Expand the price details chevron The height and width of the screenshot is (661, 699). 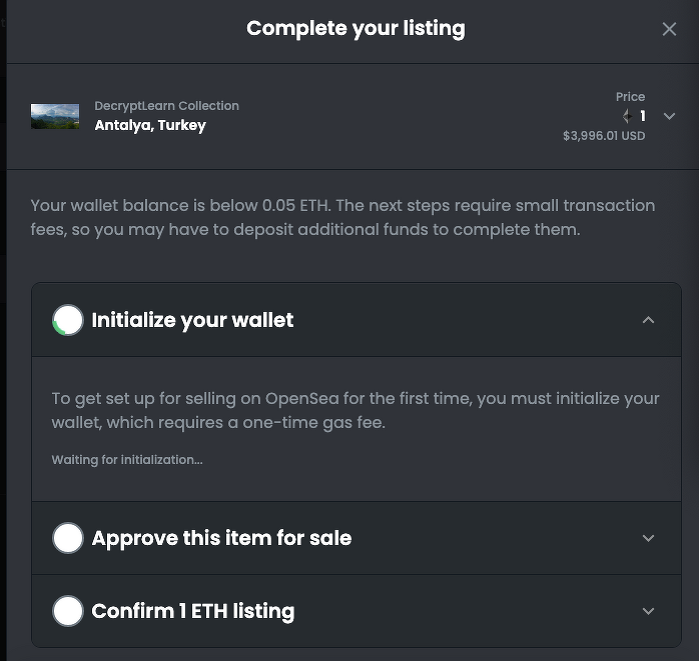669,116
